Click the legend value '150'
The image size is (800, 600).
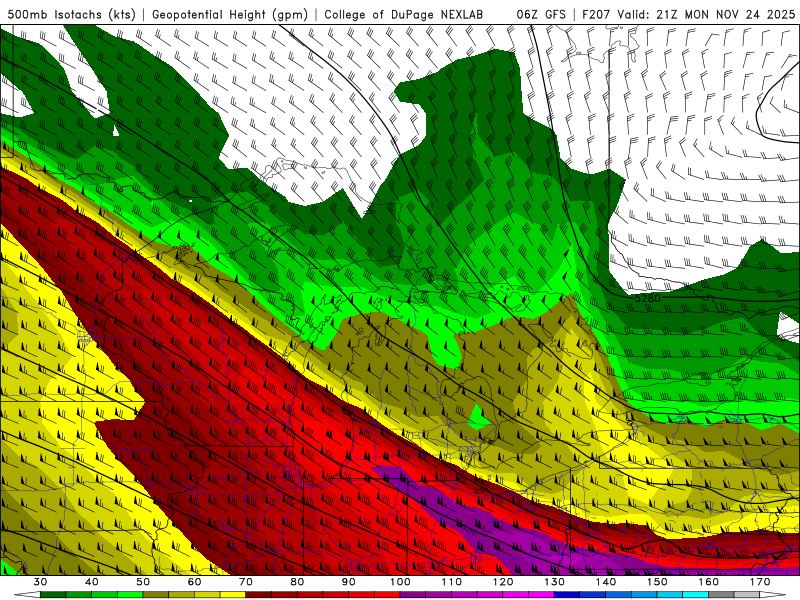658,582
